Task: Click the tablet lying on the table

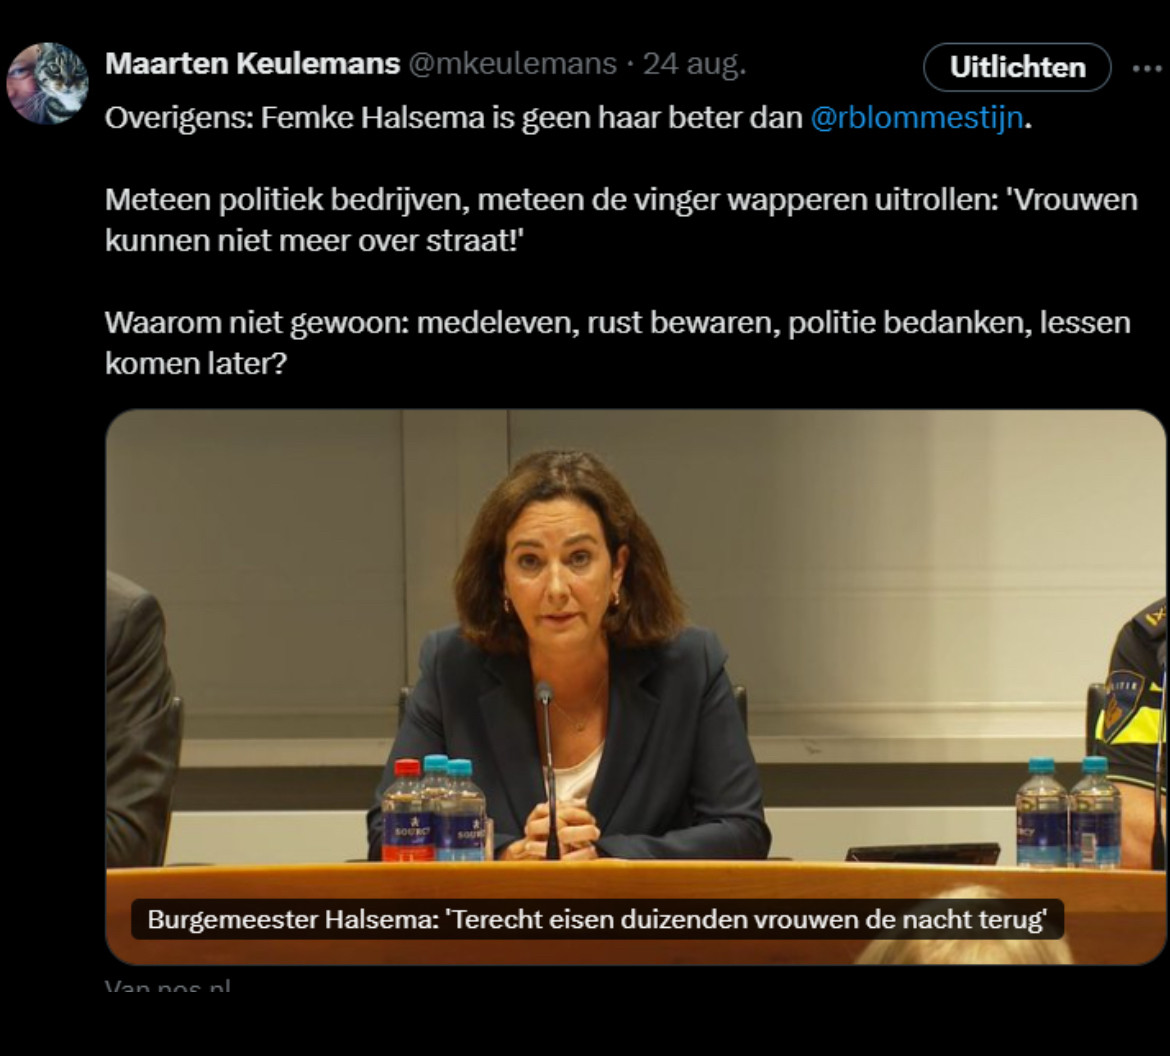Action: point(923,853)
